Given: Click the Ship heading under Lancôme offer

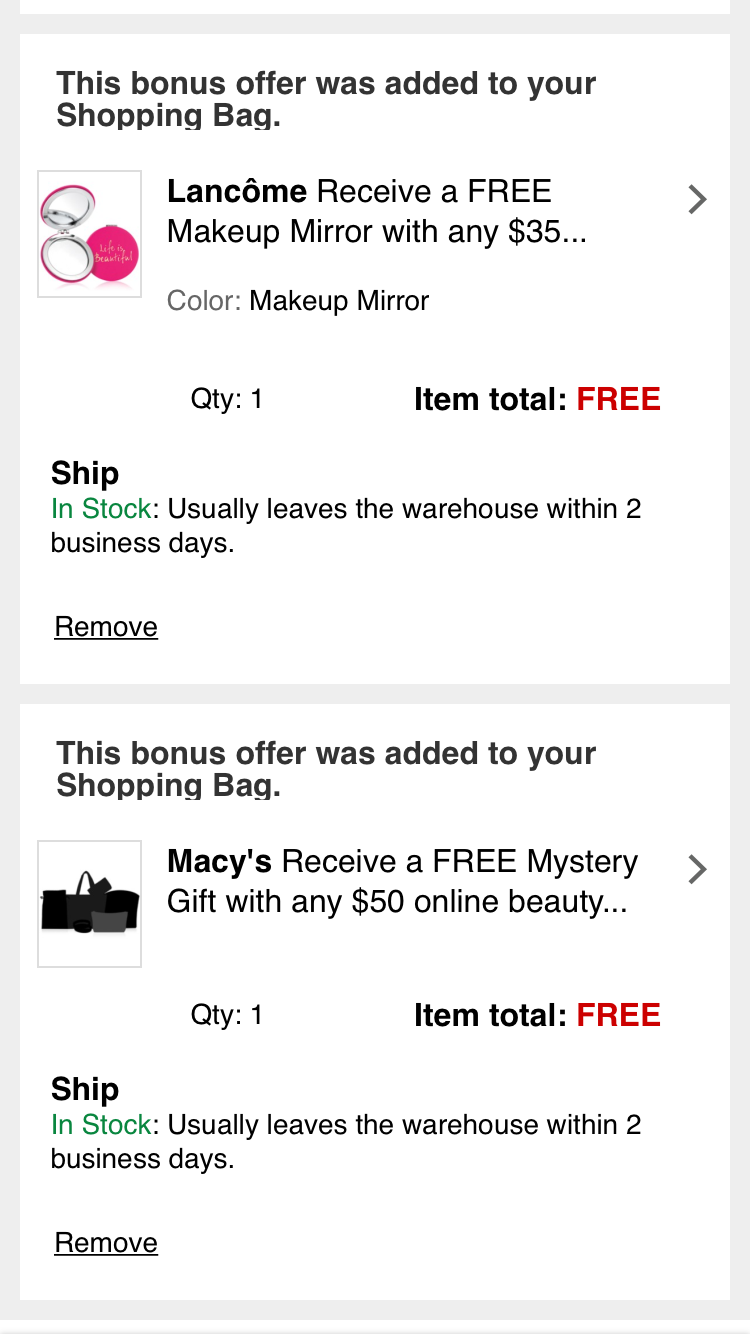Looking at the screenshot, I should tap(85, 474).
